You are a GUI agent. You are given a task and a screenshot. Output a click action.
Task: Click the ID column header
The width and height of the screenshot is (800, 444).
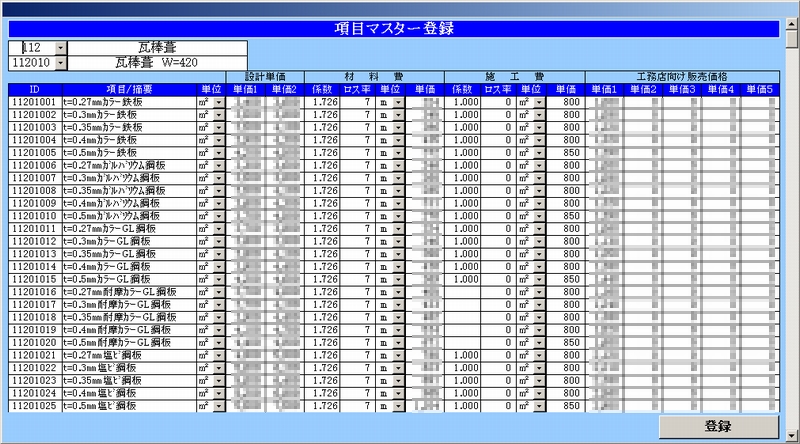tap(35, 89)
